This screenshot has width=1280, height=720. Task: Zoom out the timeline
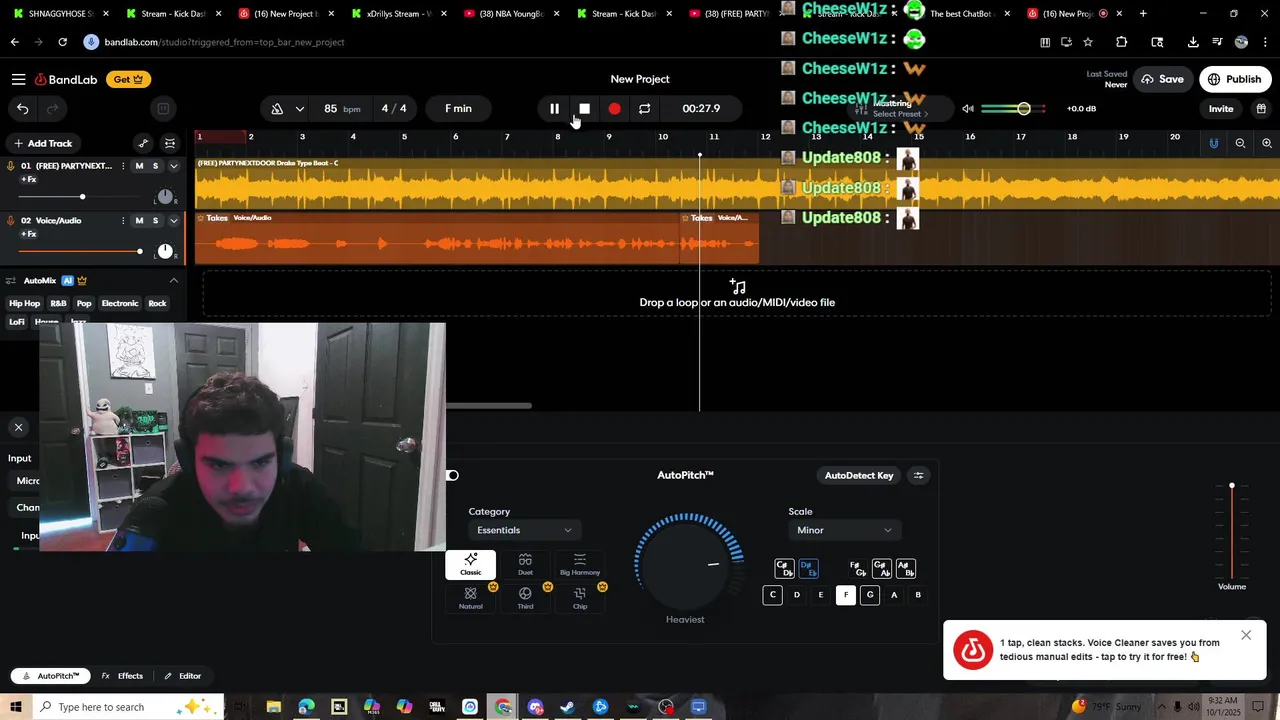click(1240, 143)
